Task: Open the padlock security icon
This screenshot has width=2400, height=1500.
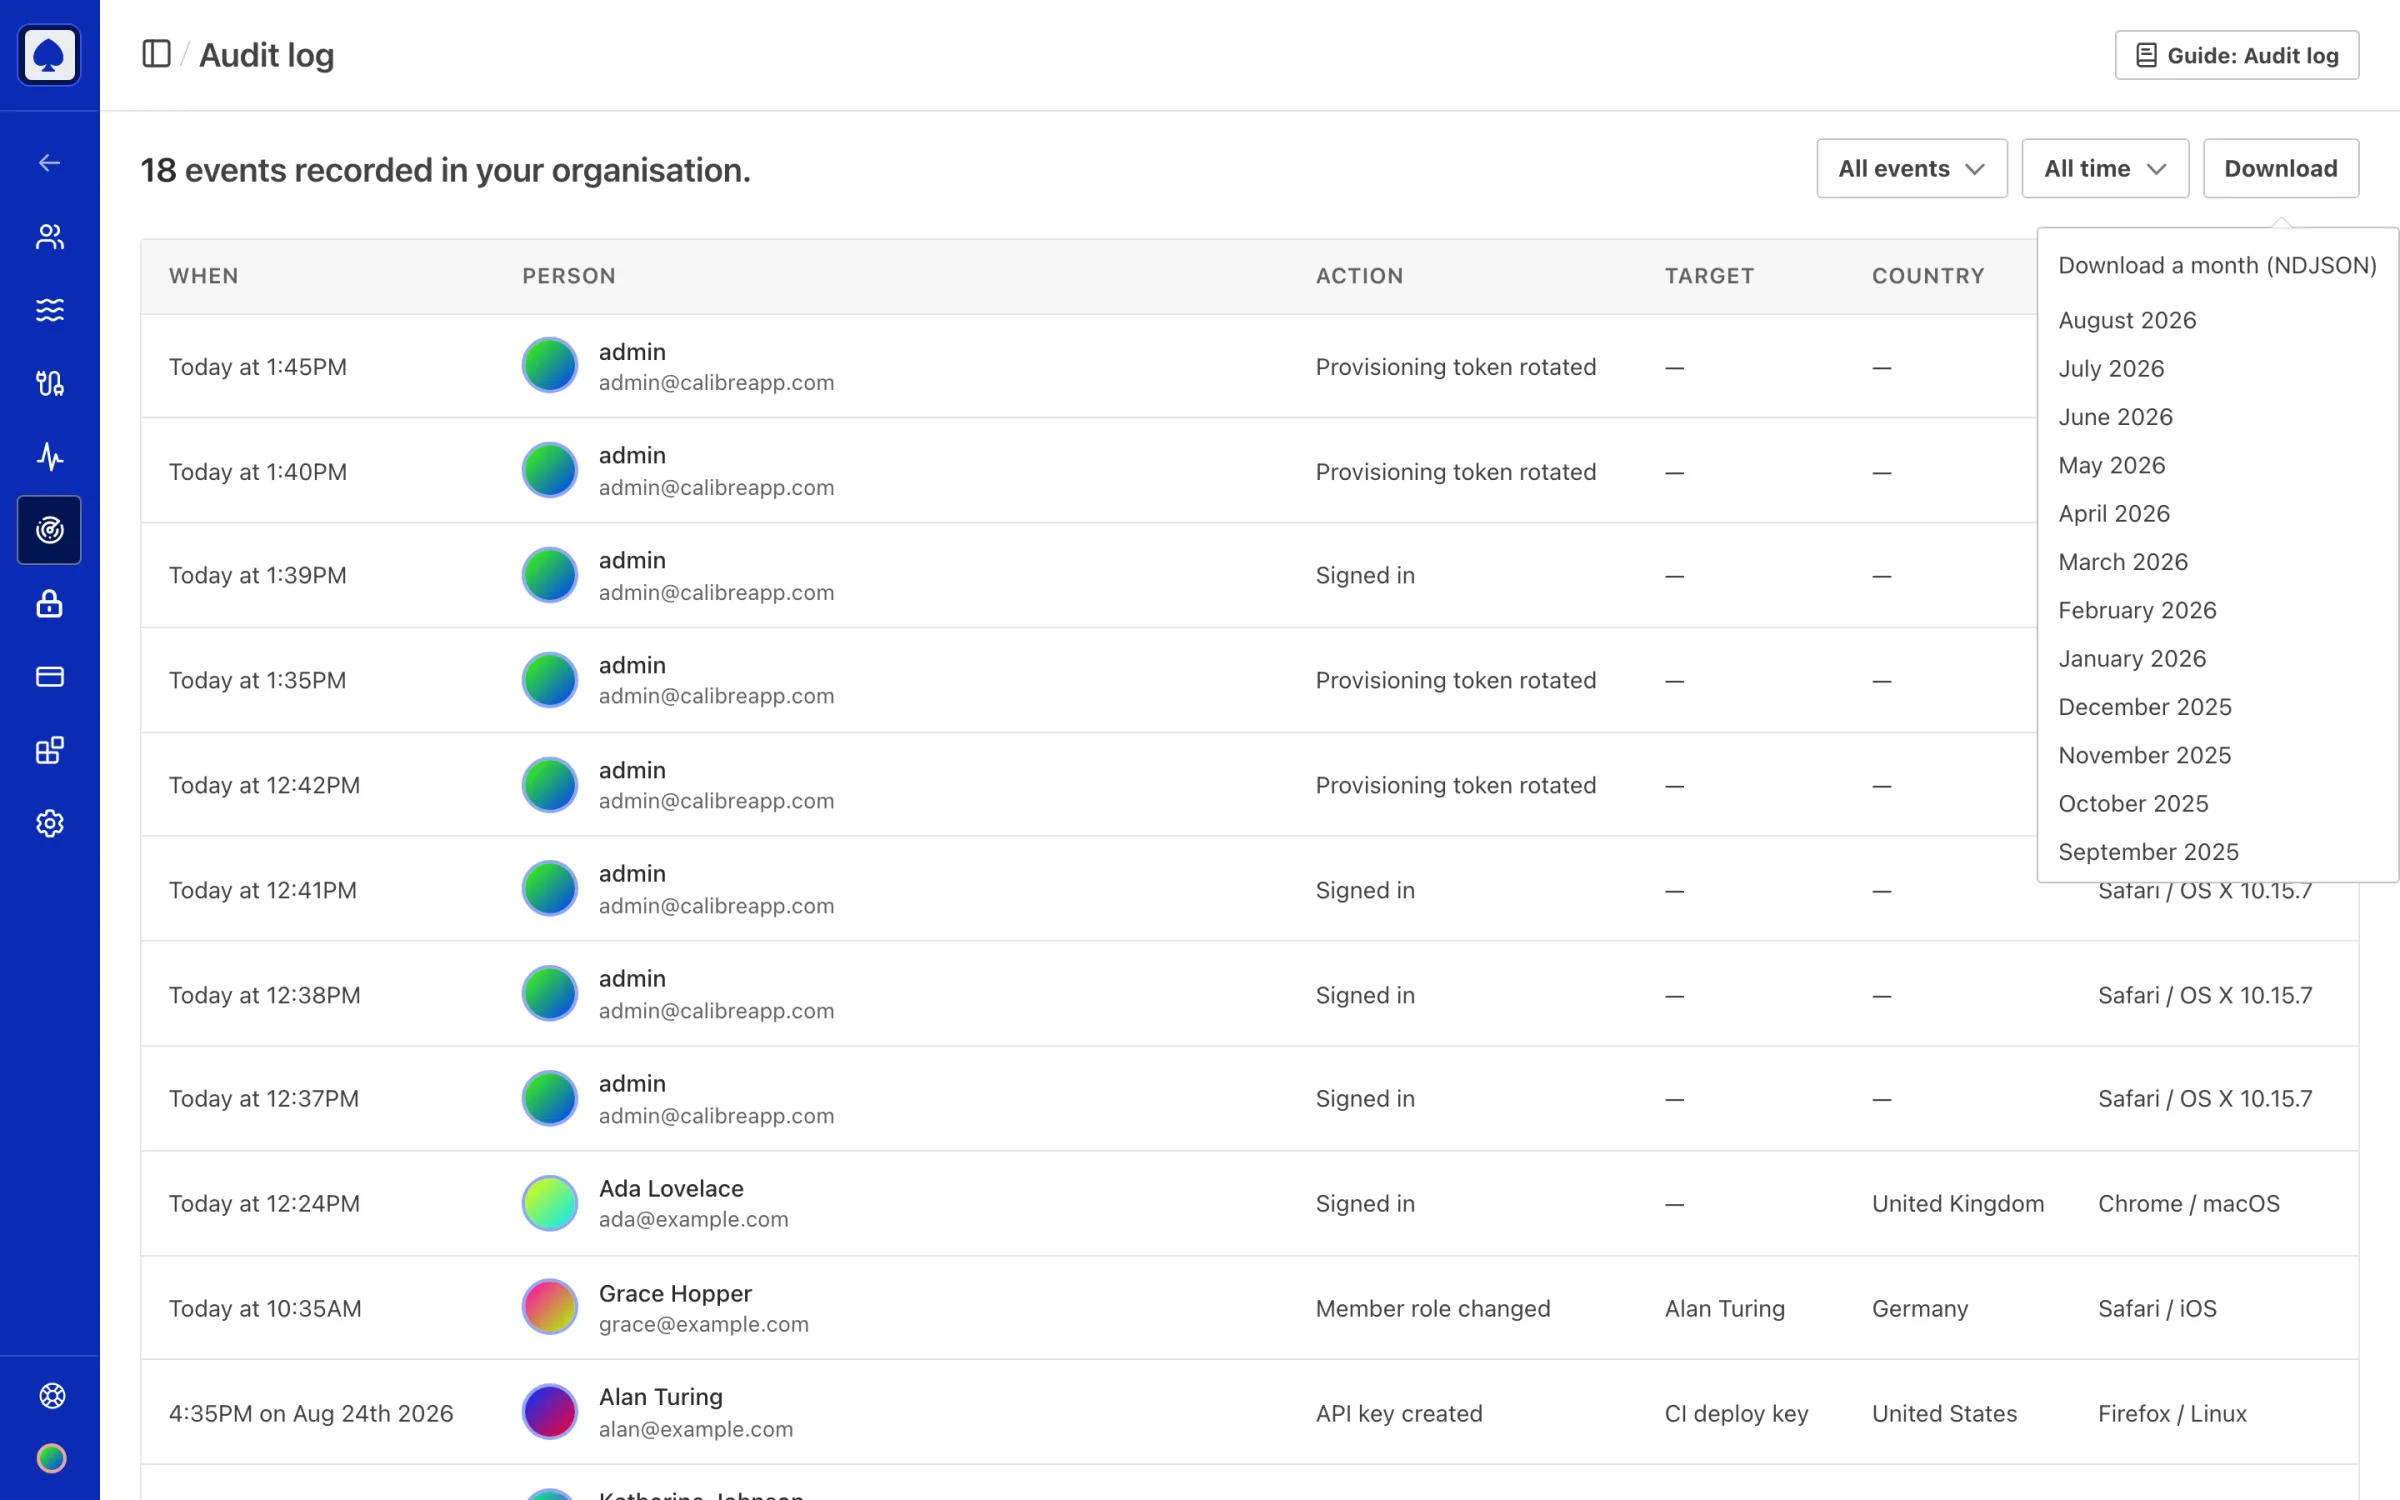Action: 49,604
